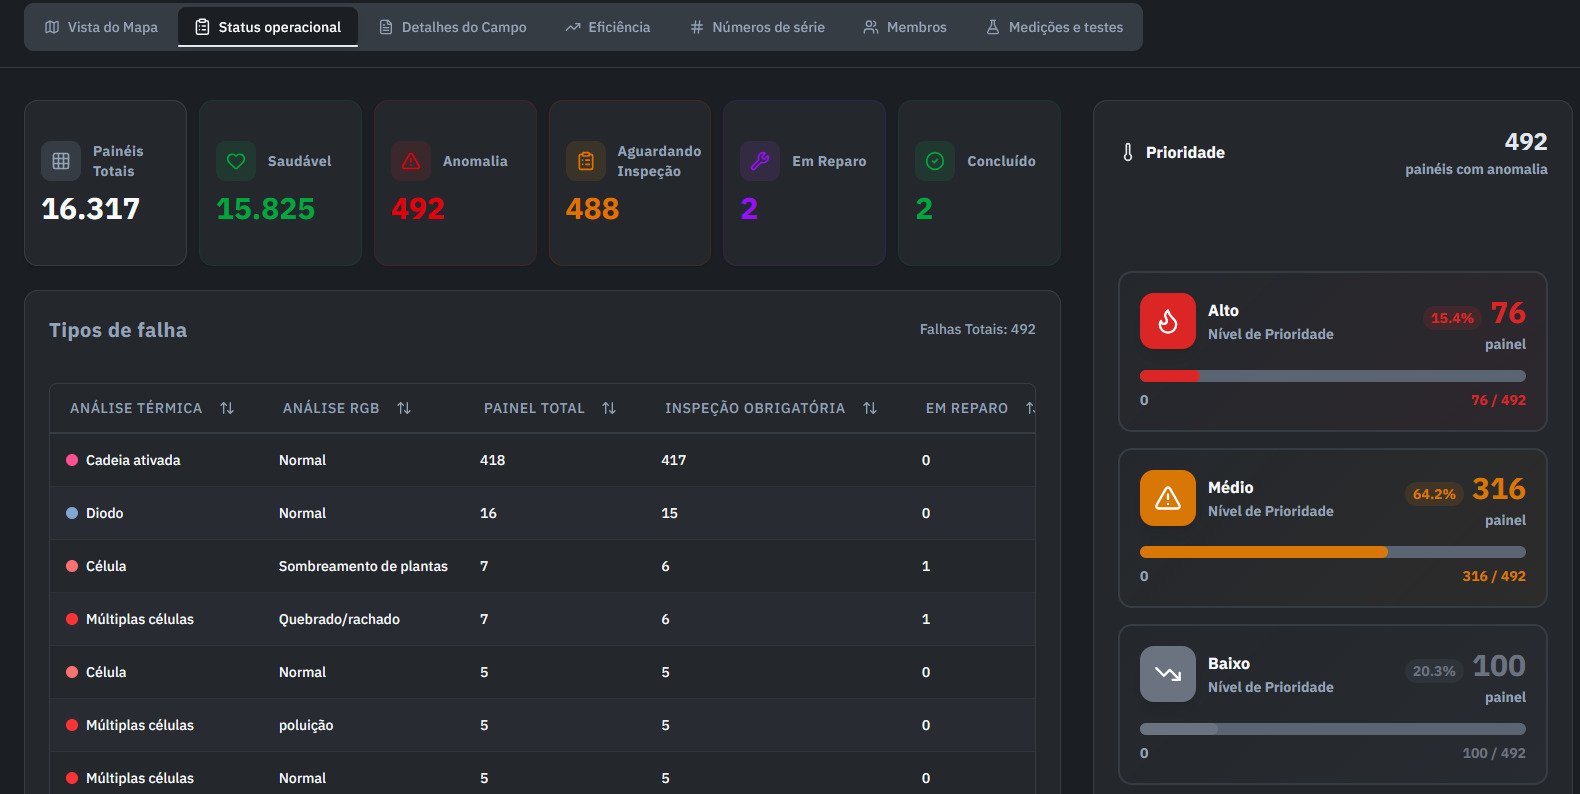This screenshot has width=1580, height=794.
Task: Click the red warning triangle Anomalia icon
Action: click(x=411, y=161)
